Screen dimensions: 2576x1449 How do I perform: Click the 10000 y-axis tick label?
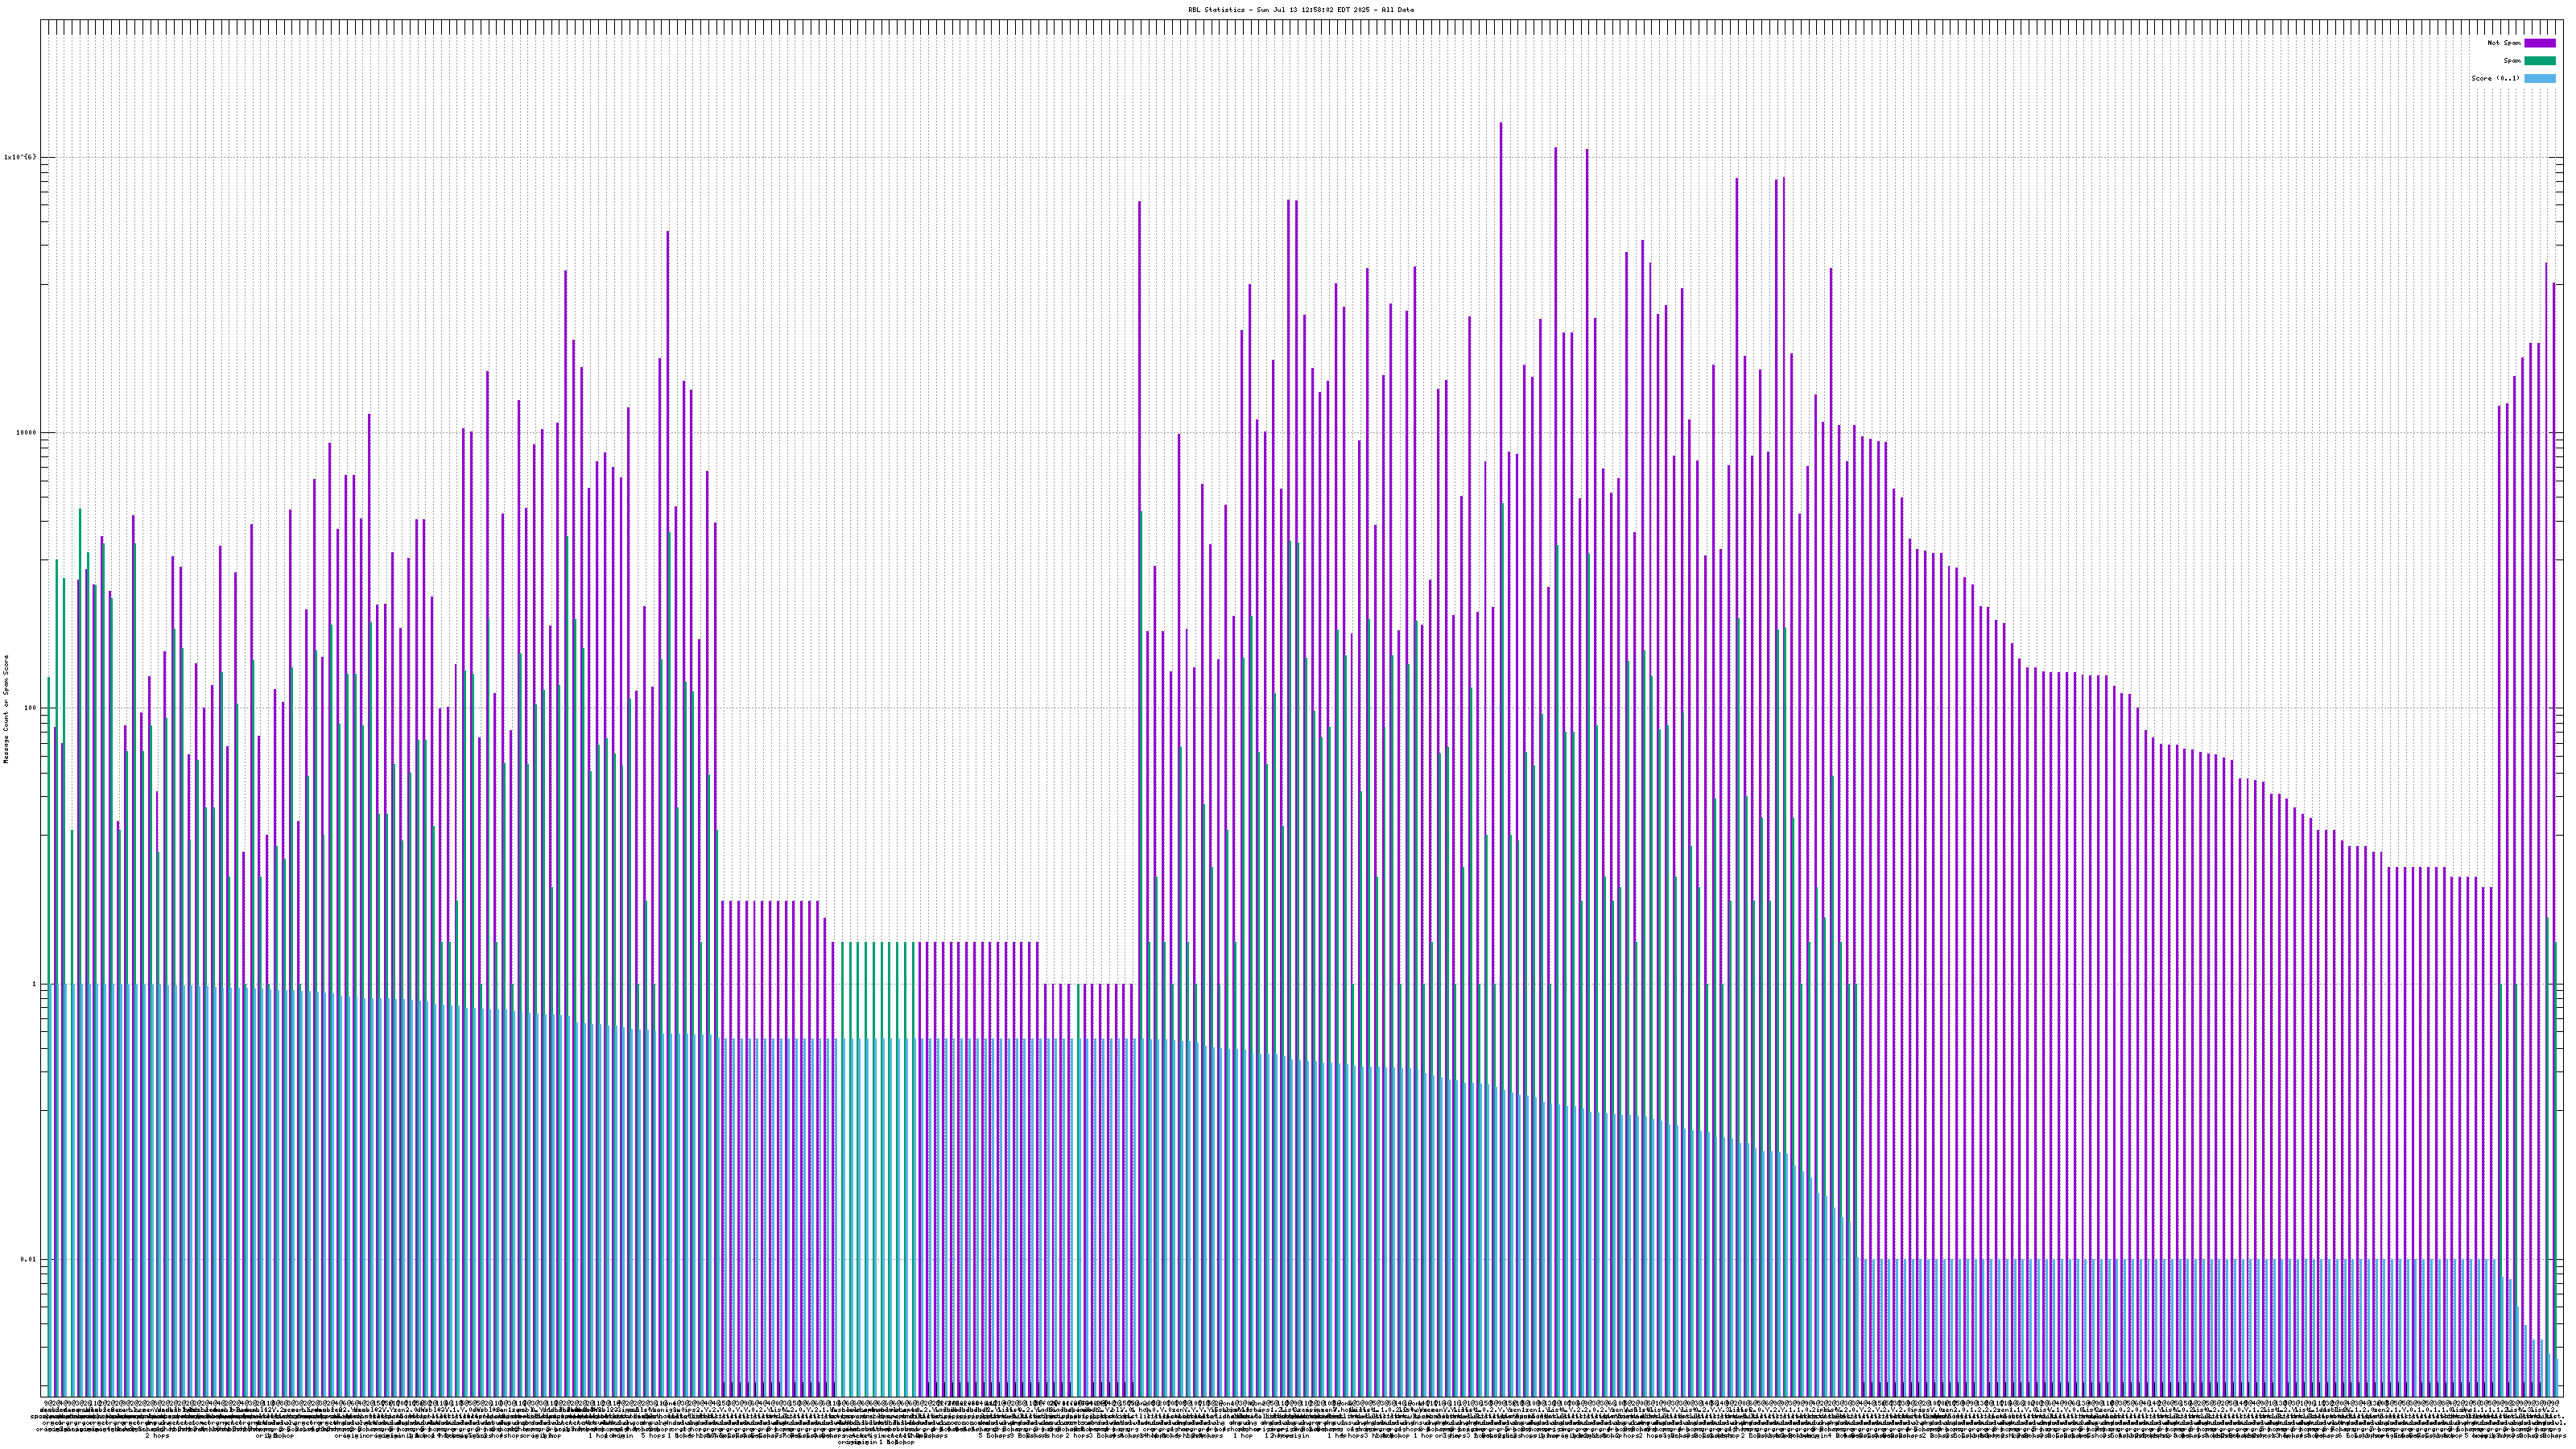[x=25, y=433]
